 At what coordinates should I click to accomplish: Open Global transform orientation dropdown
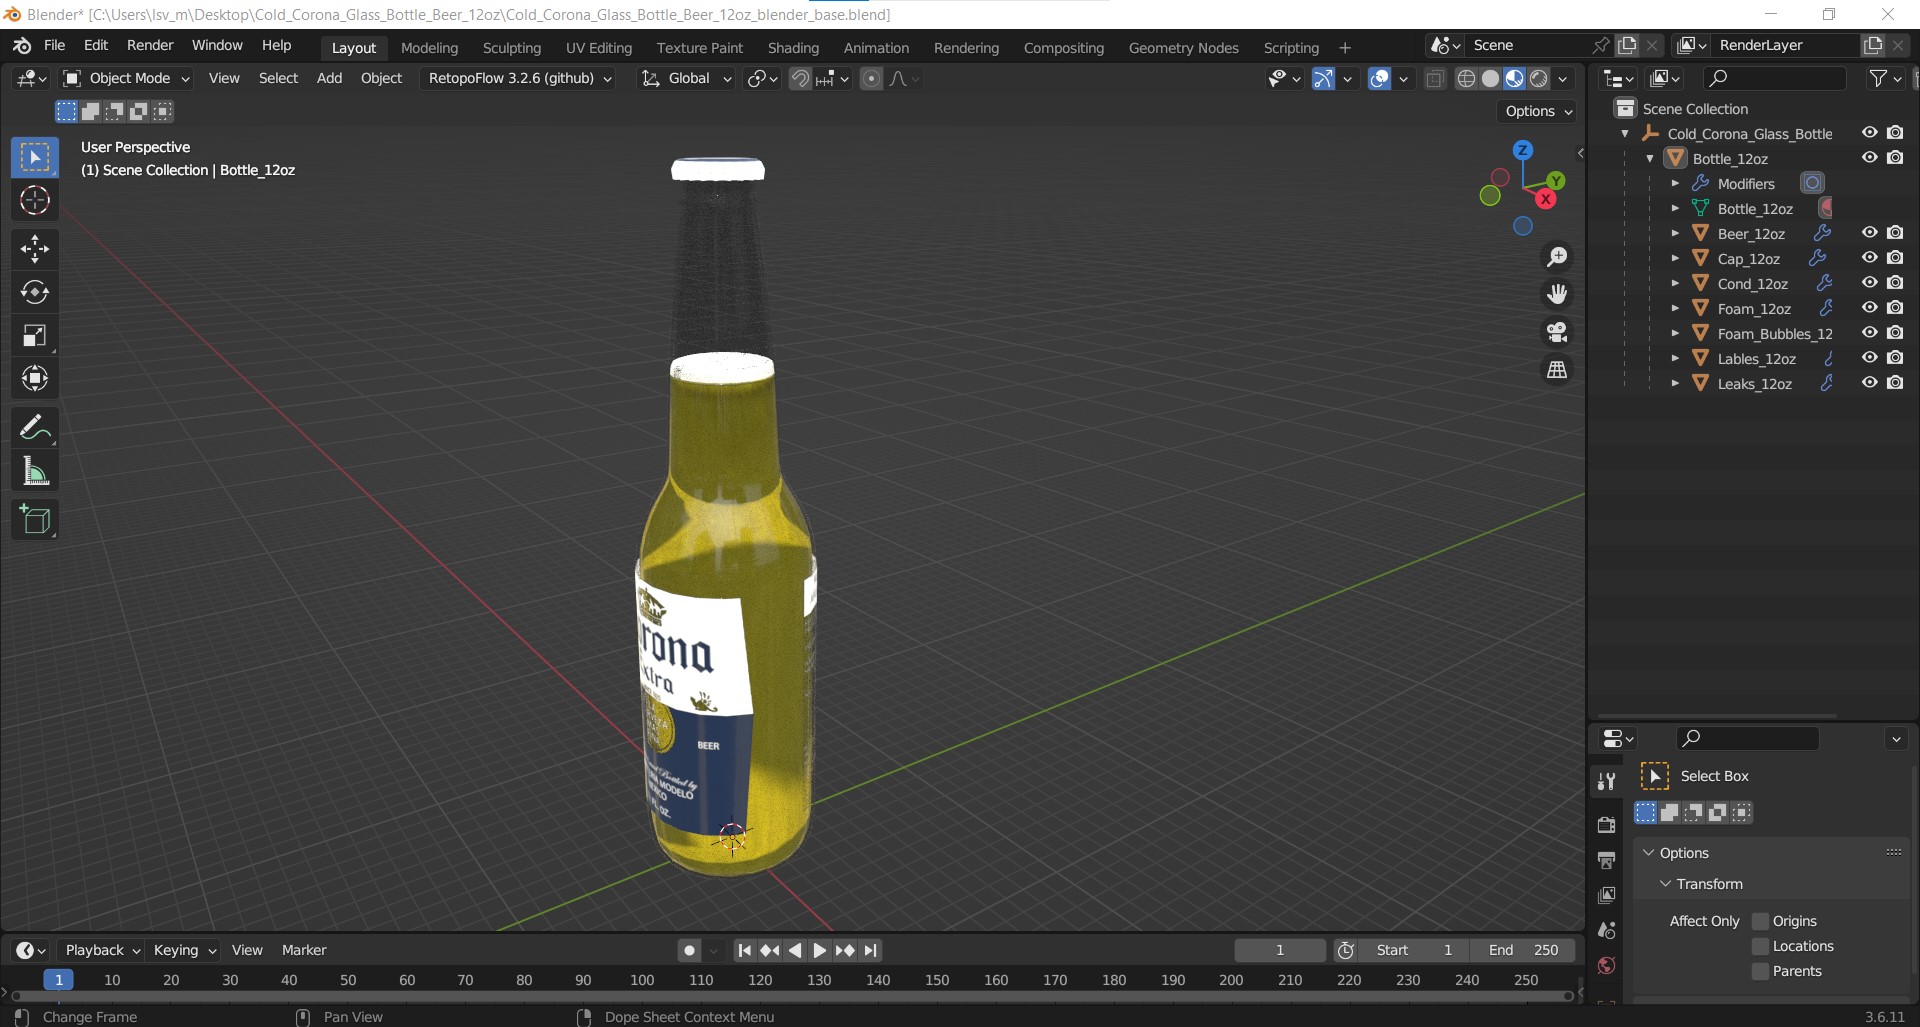pyautogui.click(x=687, y=78)
